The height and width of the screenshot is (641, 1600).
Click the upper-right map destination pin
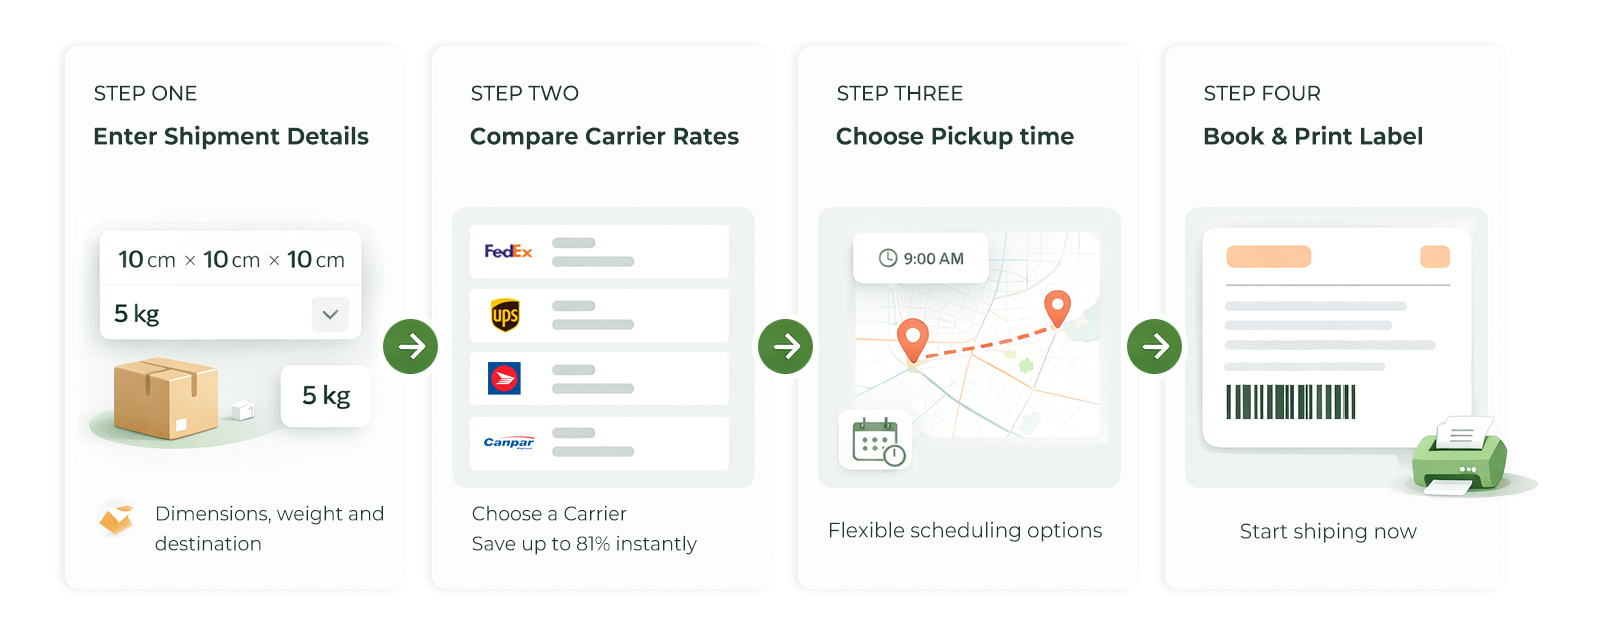[1057, 307]
